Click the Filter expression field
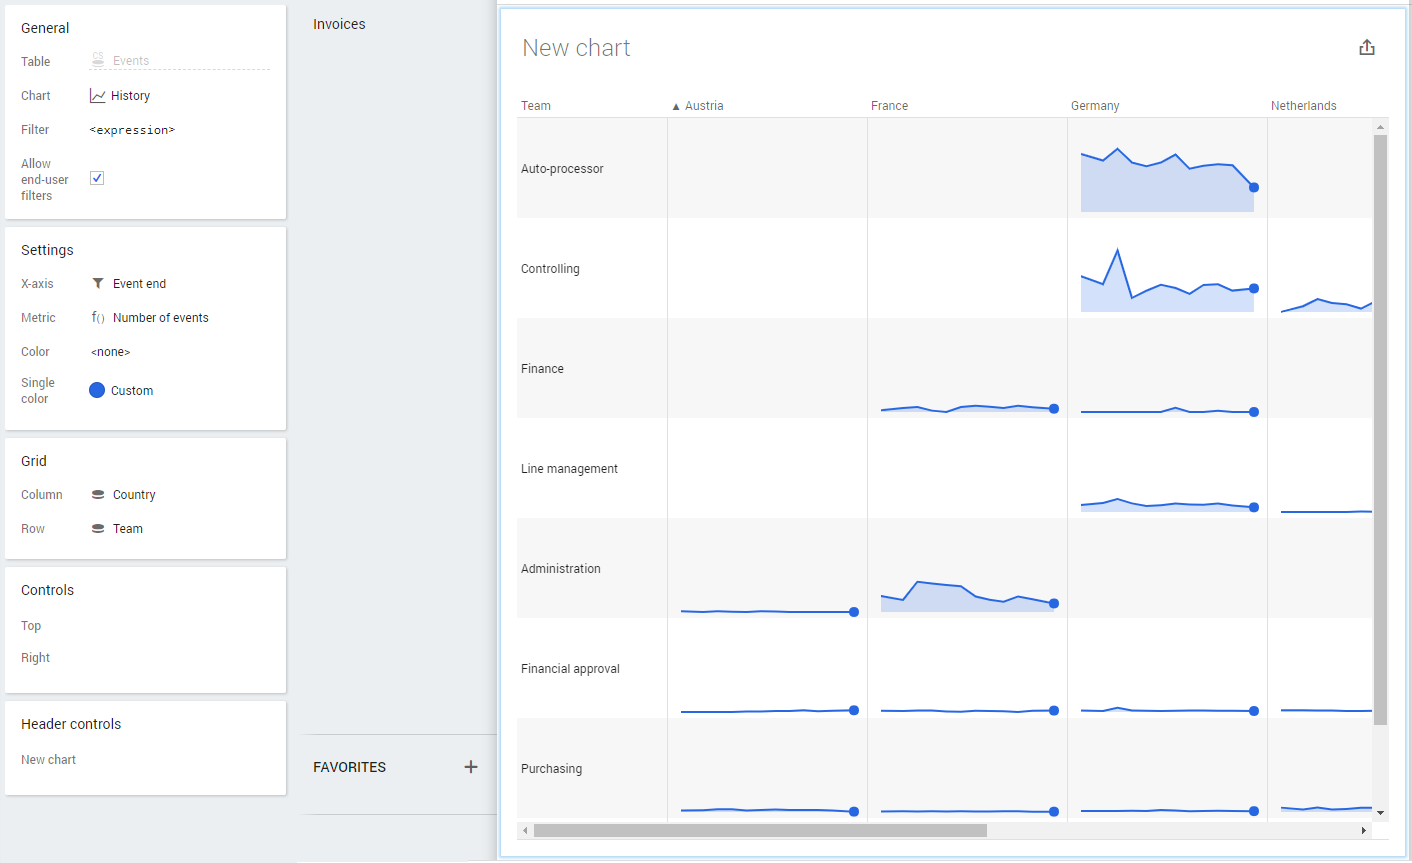The image size is (1412, 863). coord(132,130)
